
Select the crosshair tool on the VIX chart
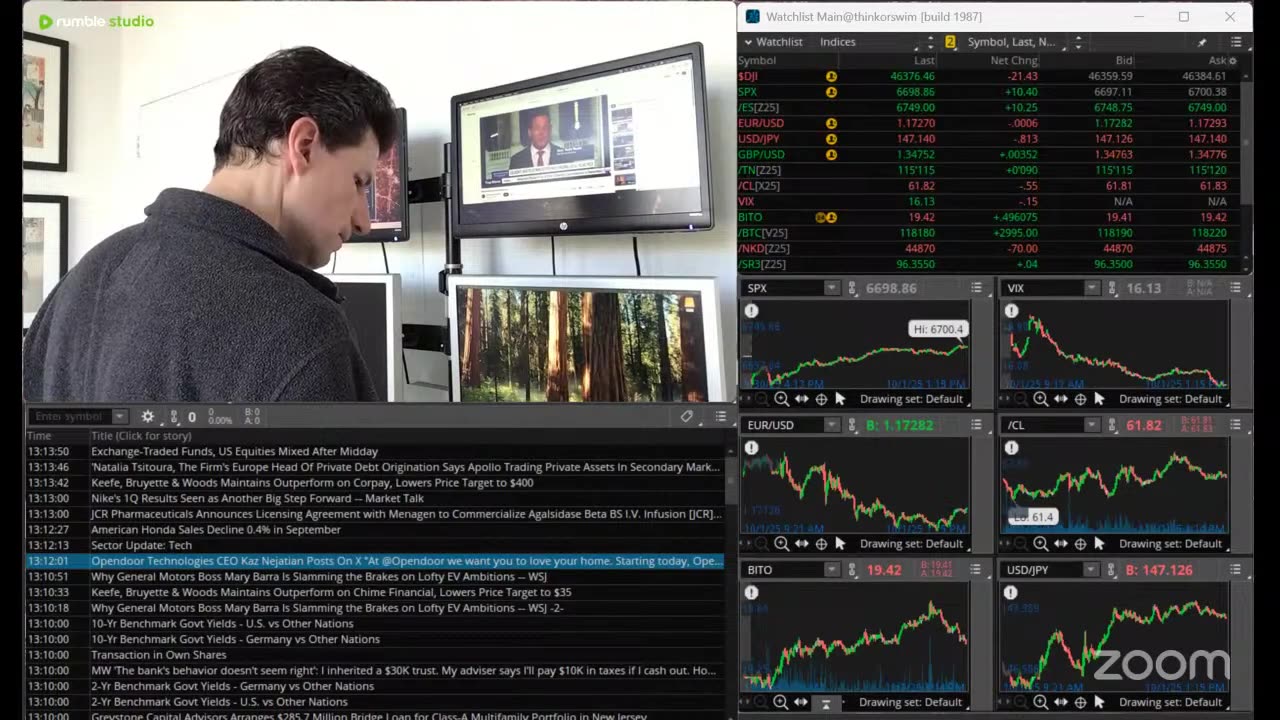(1080, 399)
